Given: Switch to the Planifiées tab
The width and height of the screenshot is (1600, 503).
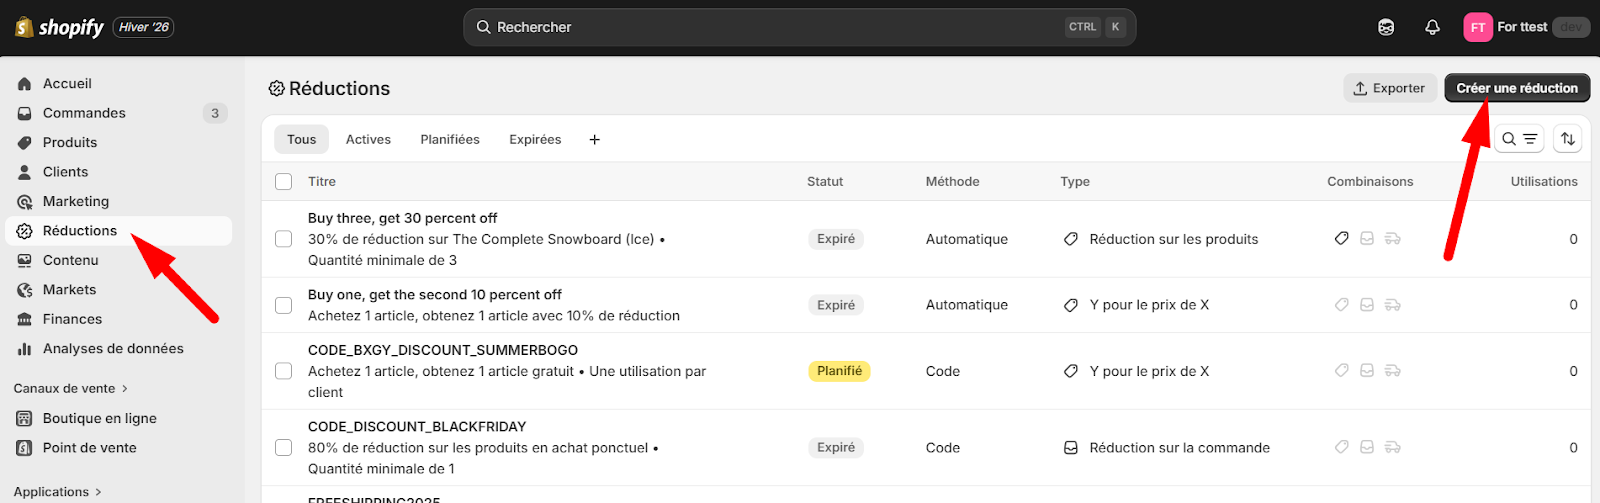Looking at the screenshot, I should [x=450, y=139].
